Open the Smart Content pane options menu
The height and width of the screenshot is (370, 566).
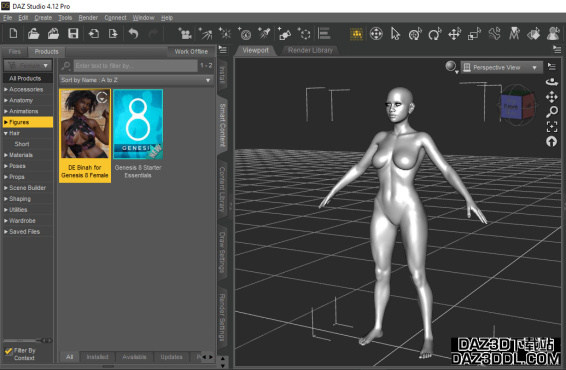coord(223,49)
